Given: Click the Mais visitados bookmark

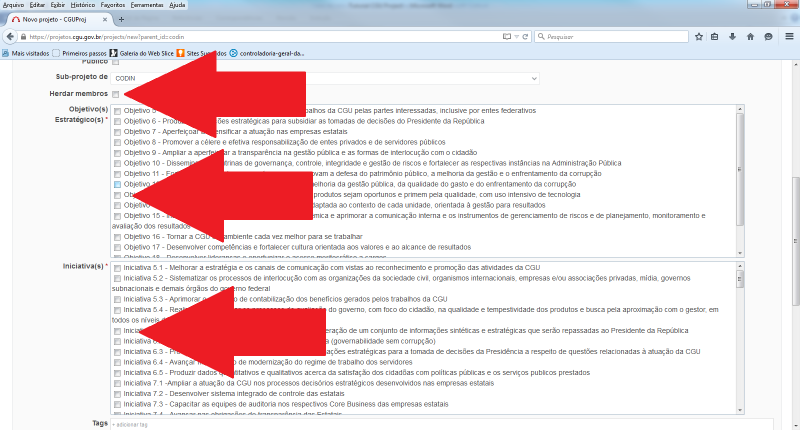Looking at the screenshot, I should (x=30, y=53).
